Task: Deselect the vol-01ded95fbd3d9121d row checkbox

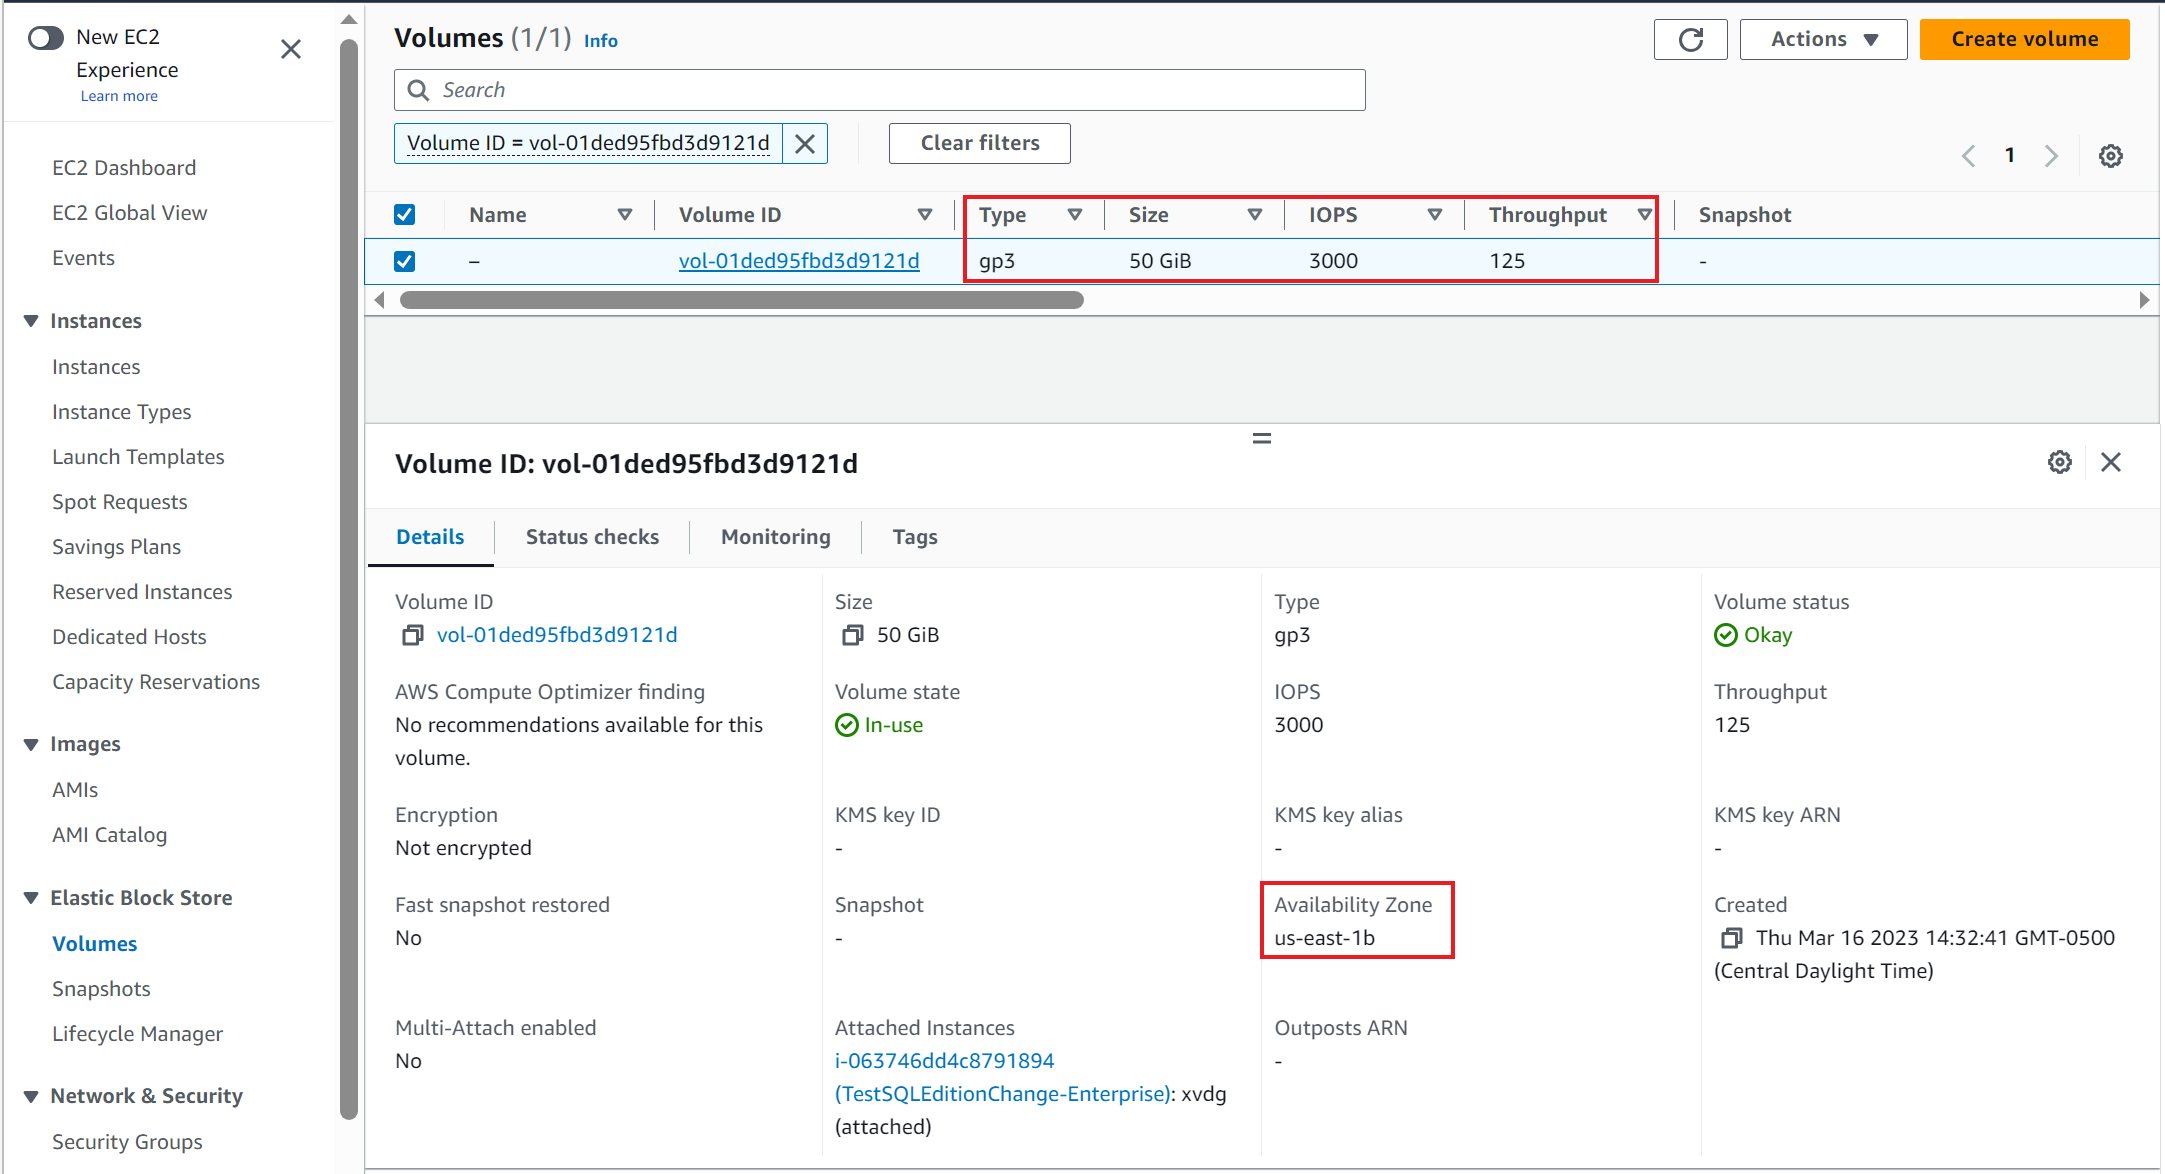Action: (x=404, y=261)
